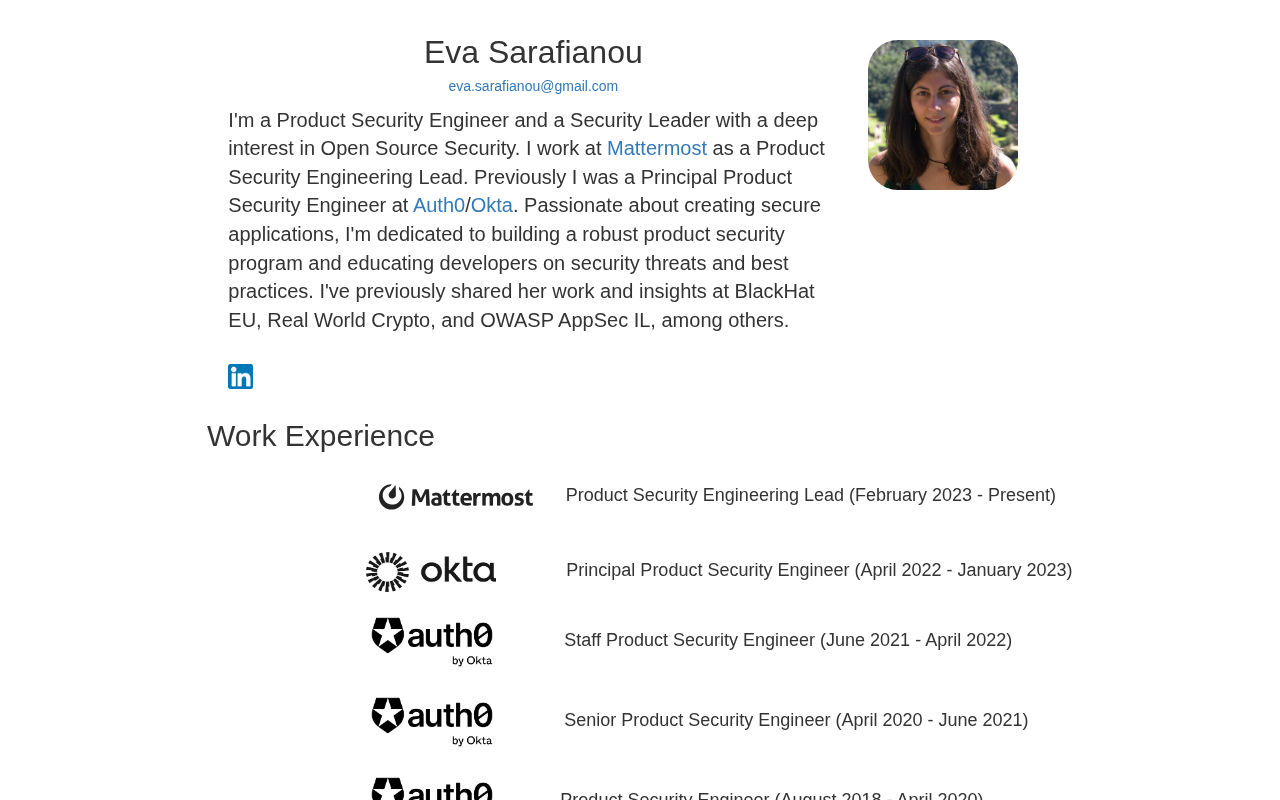1280x800 pixels.
Task: Click the Senior Product Security Engineer entry text
Action: 795,720
